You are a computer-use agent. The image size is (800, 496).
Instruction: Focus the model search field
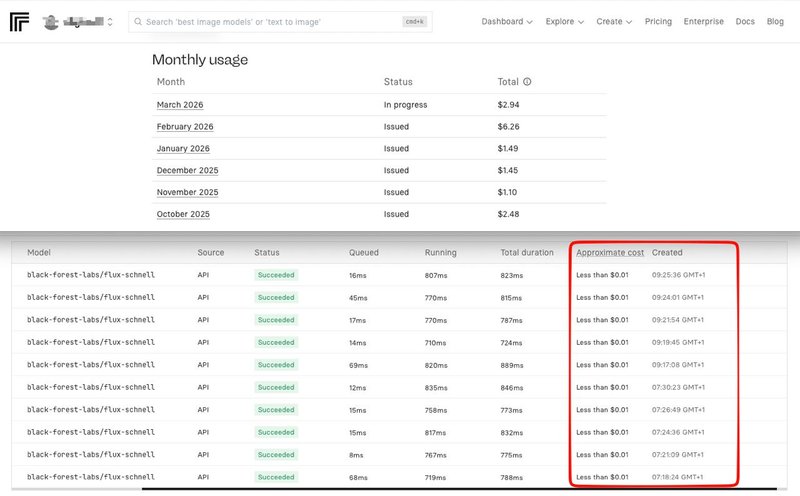[280, 22]
